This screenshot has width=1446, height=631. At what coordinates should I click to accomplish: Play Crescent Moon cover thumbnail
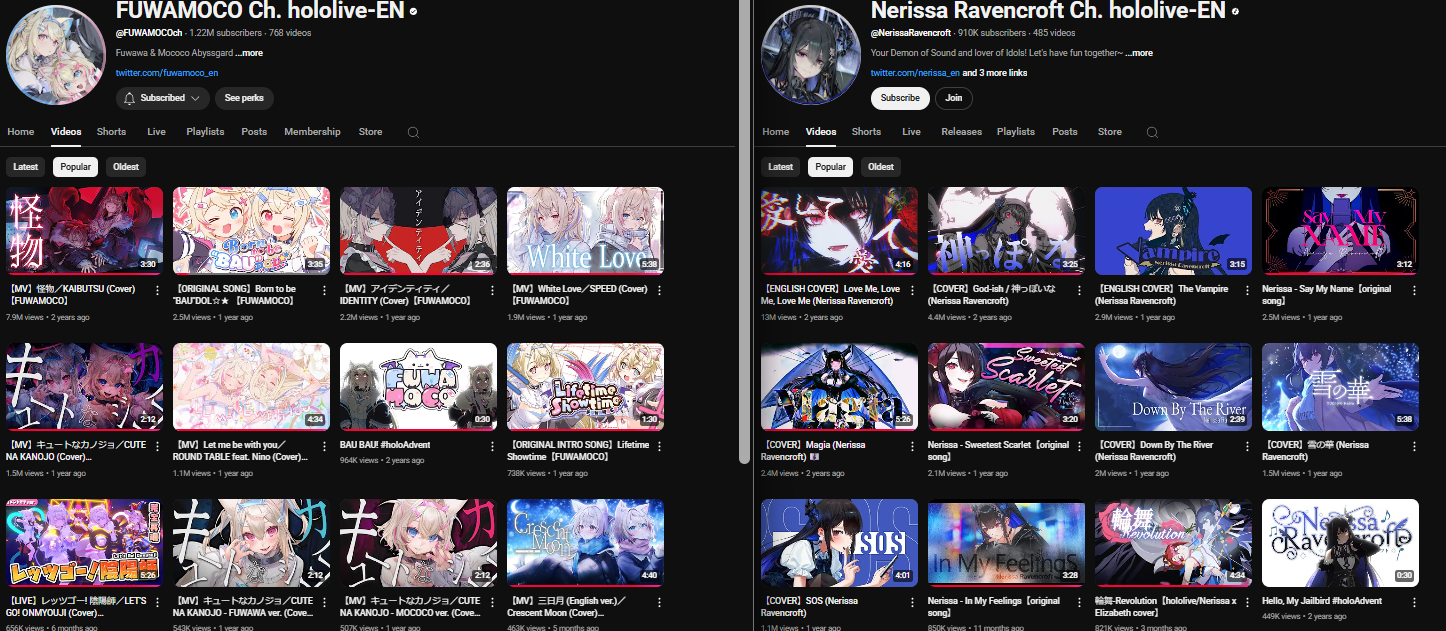(585, 543)
